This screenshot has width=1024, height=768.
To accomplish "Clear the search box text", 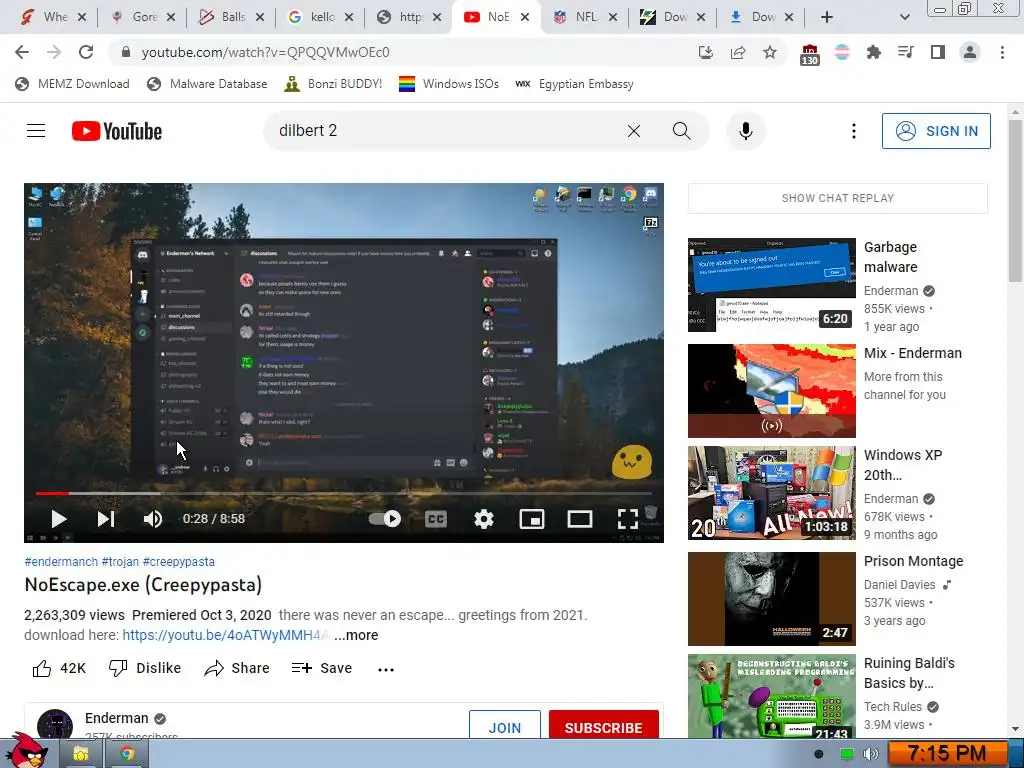I will (633, 131).
